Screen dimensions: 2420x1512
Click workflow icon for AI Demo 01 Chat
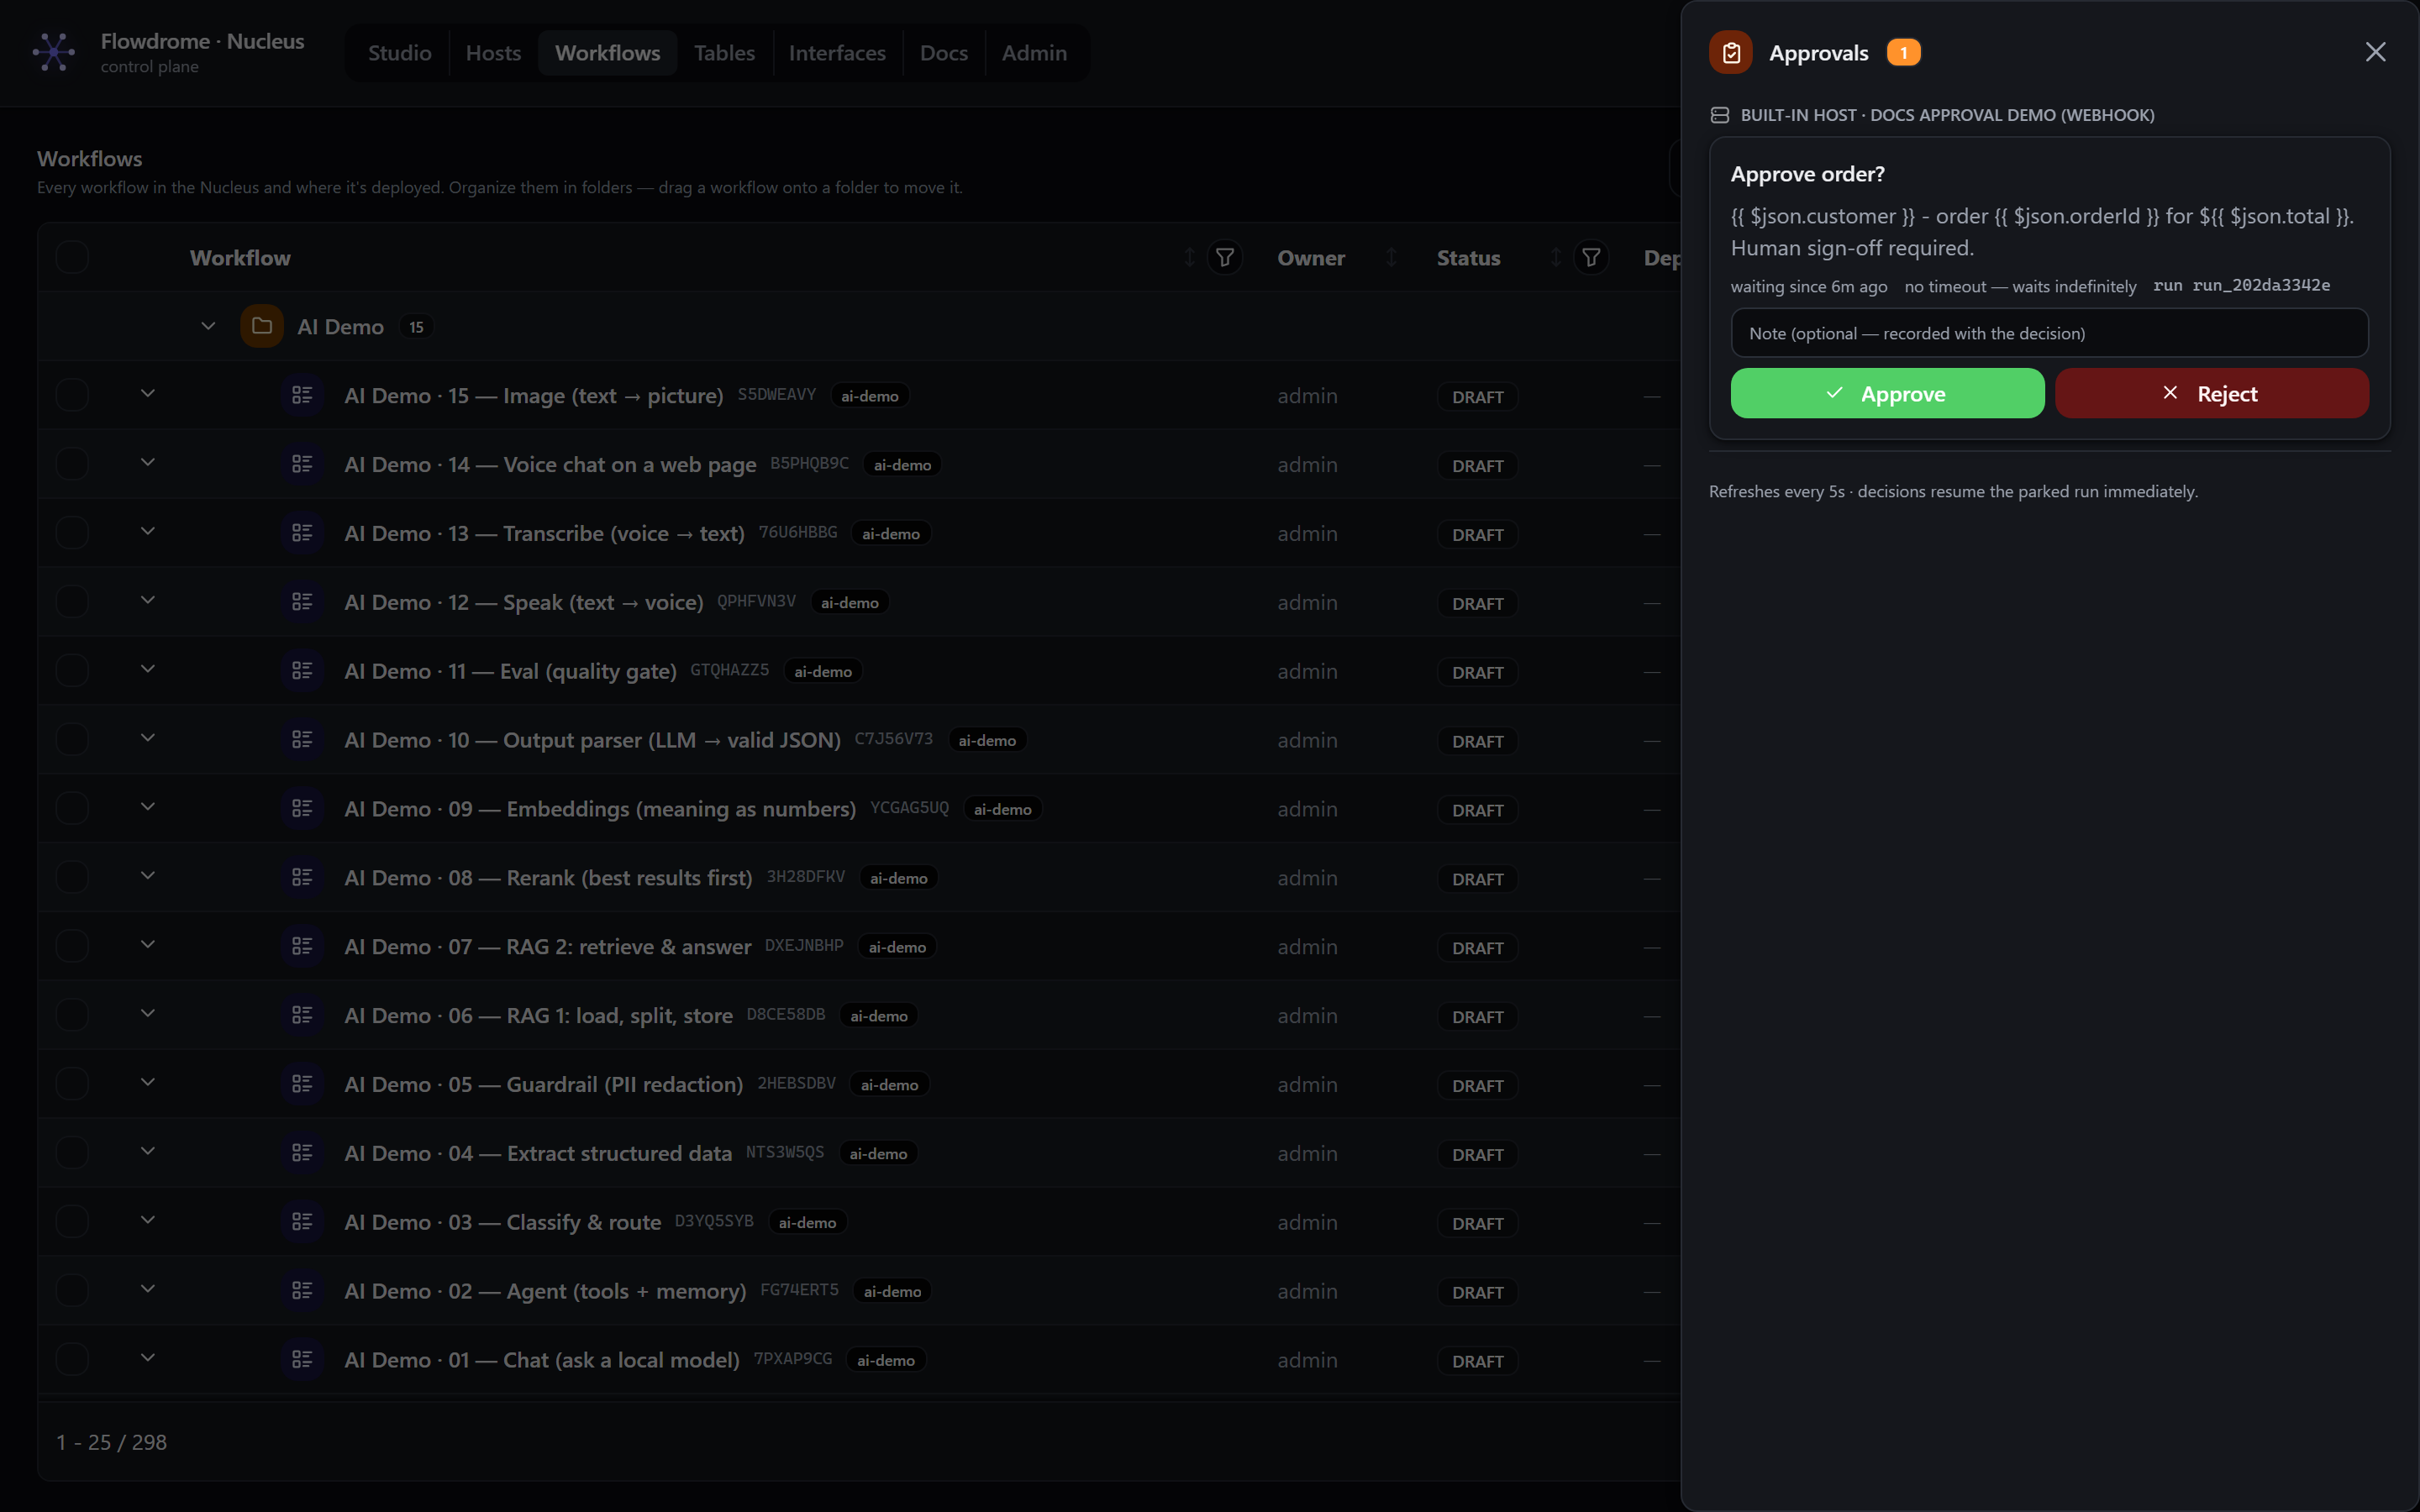tap(302, 1360)
